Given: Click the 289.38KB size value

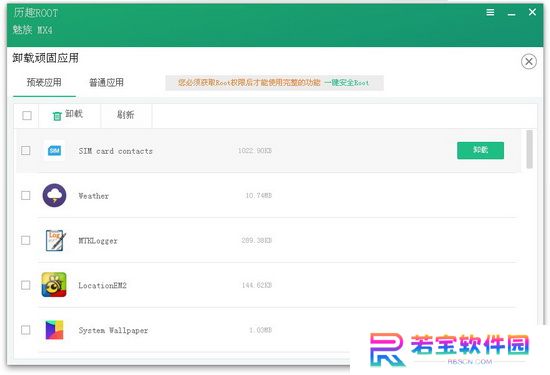Looking at the screenshot, I should point(256,240).
